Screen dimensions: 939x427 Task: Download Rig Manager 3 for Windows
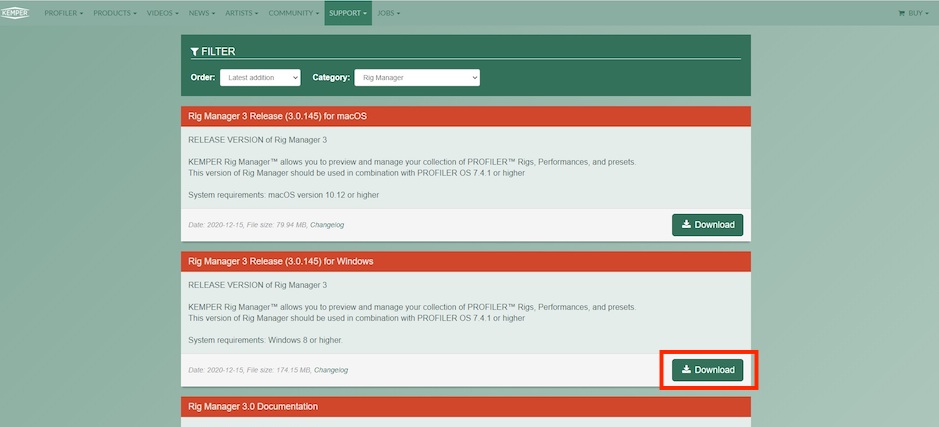coord(707,370)
